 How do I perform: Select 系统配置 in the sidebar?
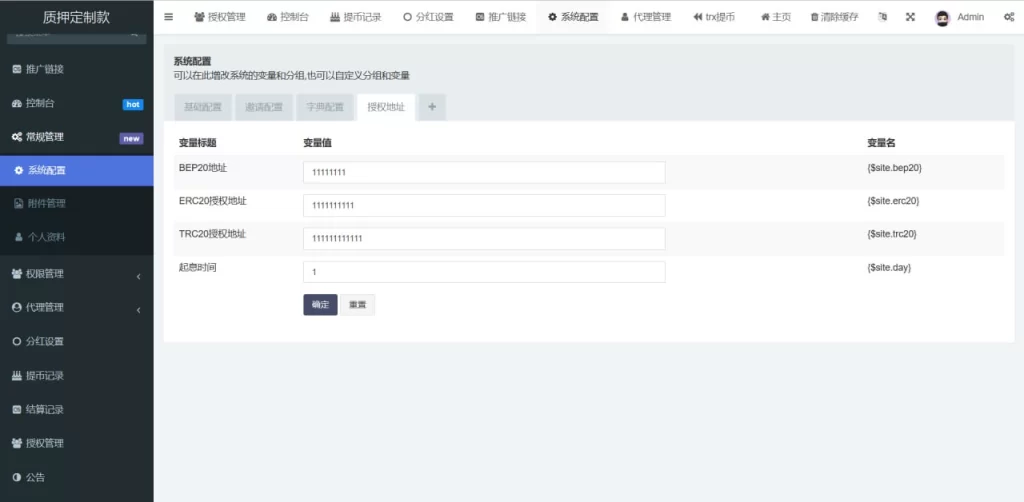(x=76, y=171)
